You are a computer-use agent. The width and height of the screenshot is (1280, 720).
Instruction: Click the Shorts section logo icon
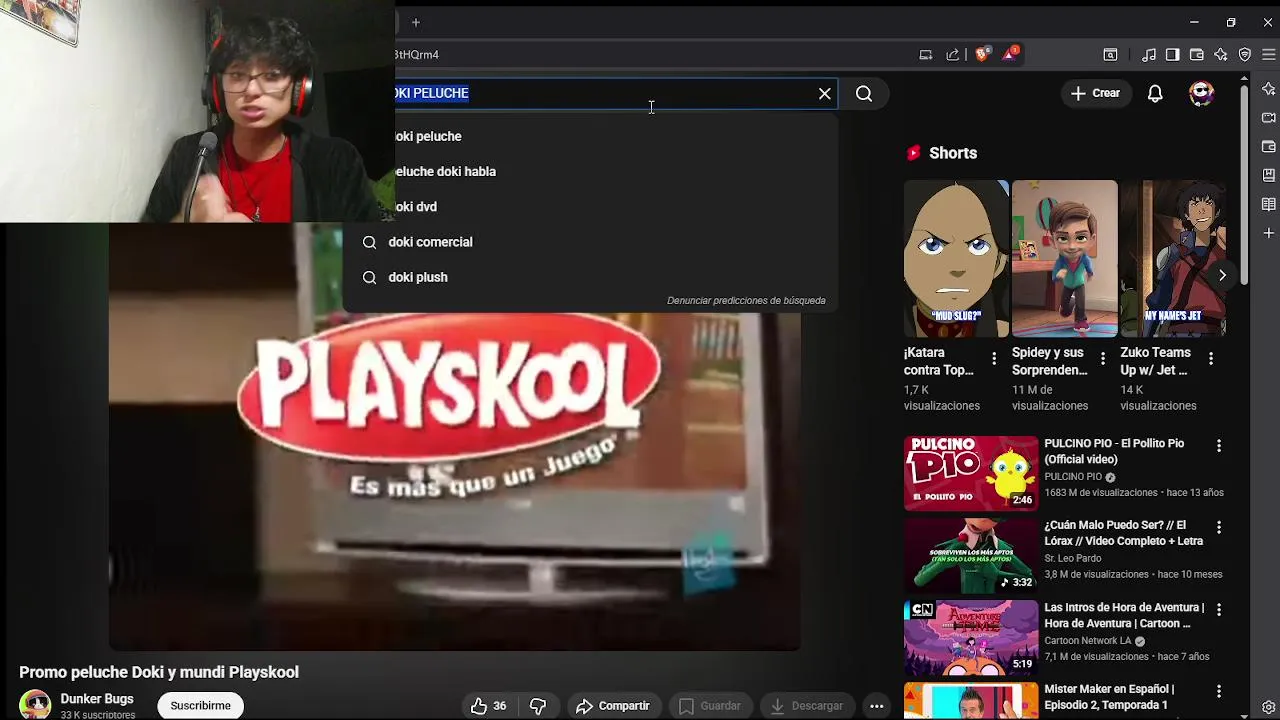coord(913,153)
